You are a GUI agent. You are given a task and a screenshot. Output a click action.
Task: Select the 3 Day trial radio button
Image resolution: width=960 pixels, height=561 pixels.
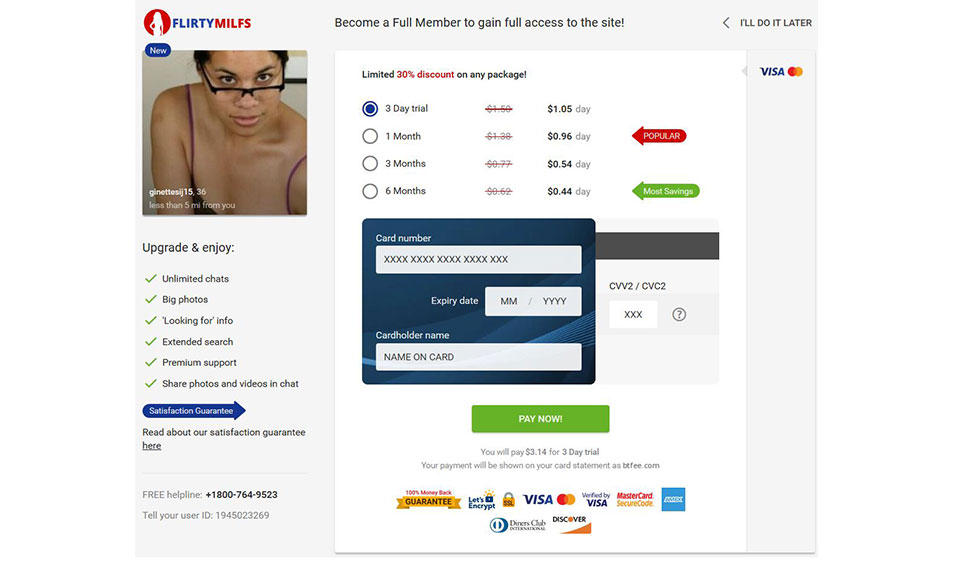pos(370,109)
